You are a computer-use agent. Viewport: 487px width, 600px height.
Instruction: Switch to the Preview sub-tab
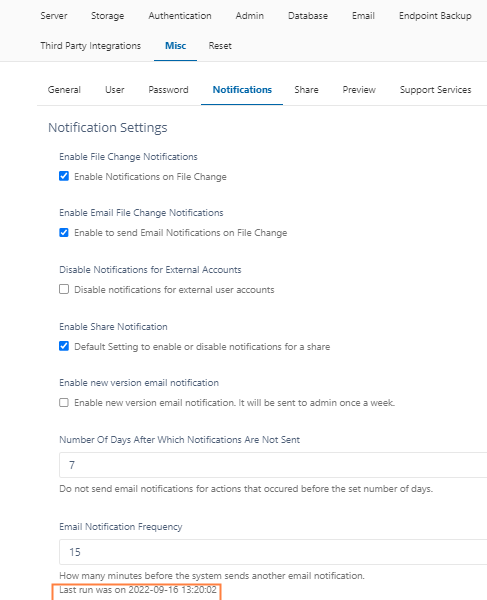(359, 90)
